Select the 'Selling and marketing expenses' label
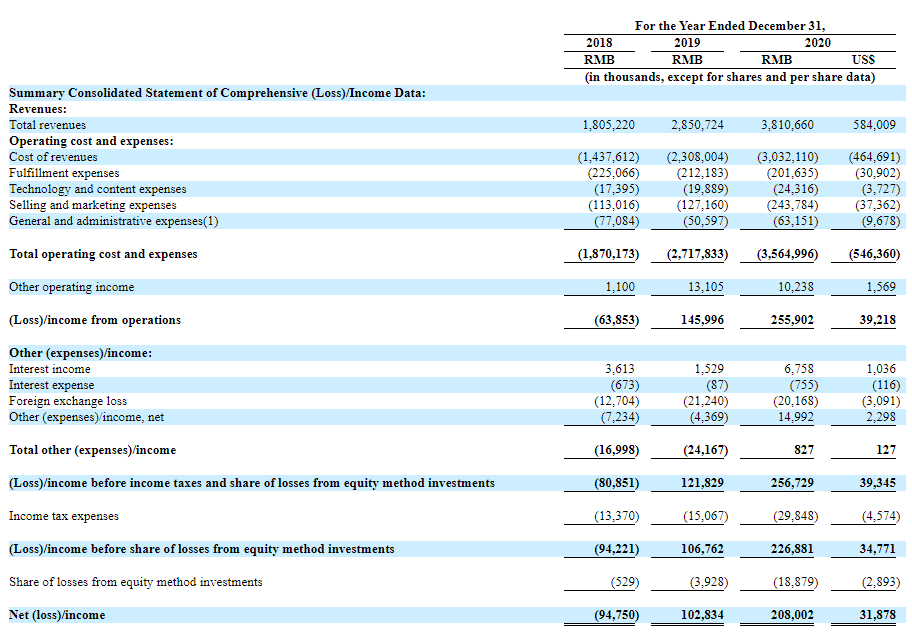The image size is (912, 636). pyautogui.click(x=92, y=205)
